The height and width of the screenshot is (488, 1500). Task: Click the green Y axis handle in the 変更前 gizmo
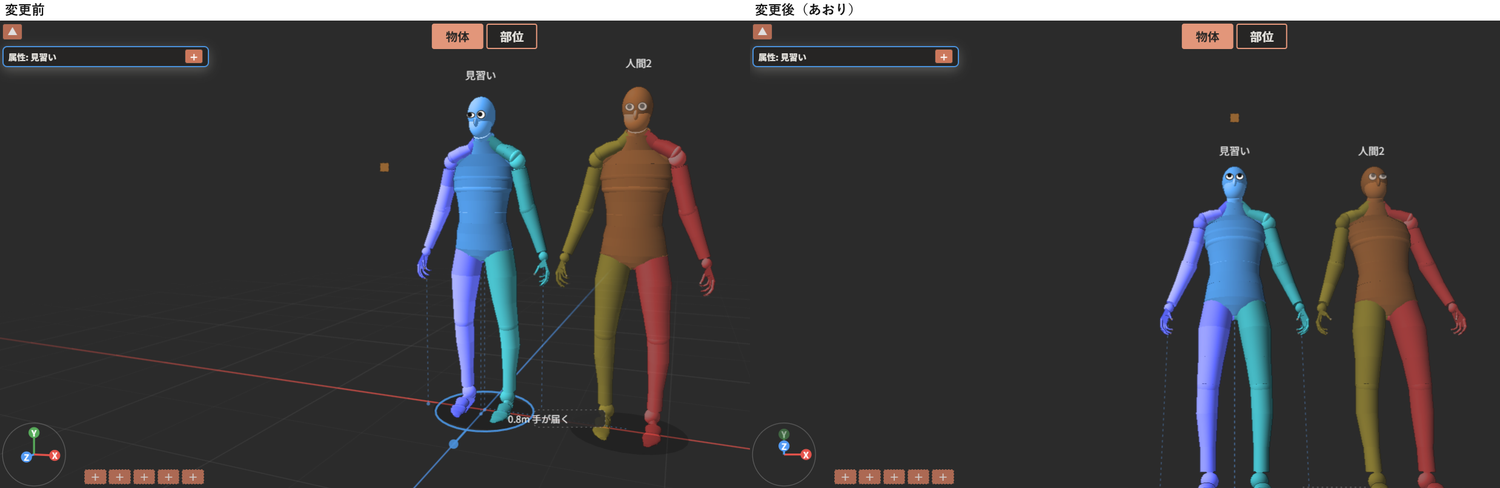(x=34, y=433)
